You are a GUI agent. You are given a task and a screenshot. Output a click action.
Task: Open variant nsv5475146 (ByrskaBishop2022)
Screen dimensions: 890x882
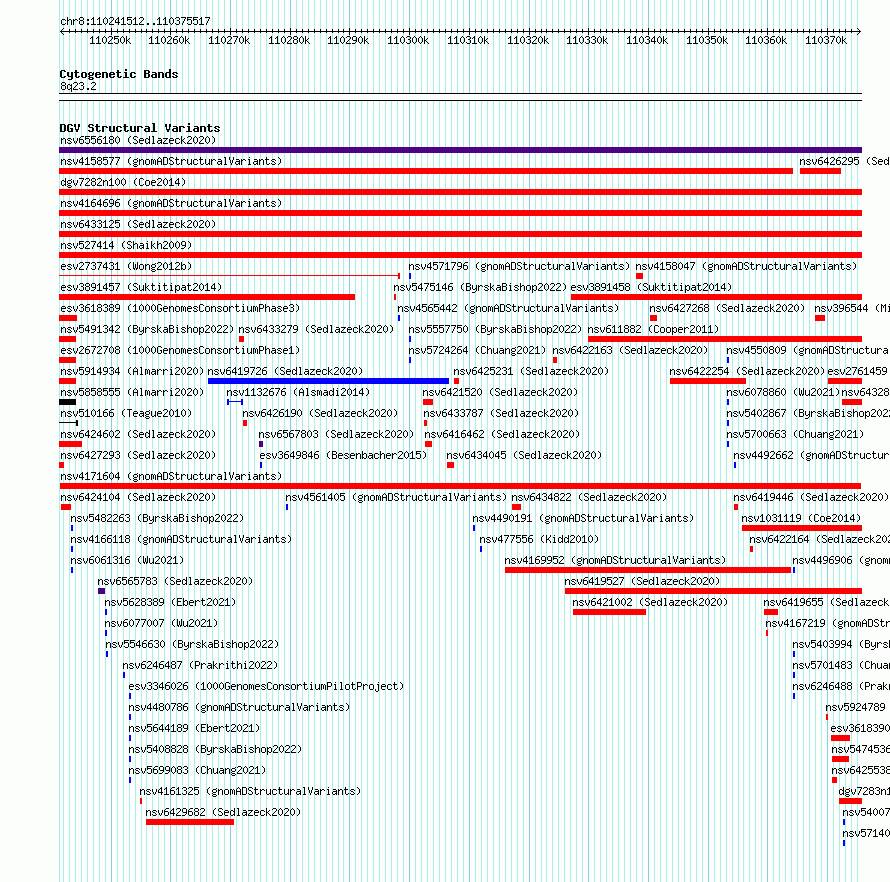tap(480, 287)
